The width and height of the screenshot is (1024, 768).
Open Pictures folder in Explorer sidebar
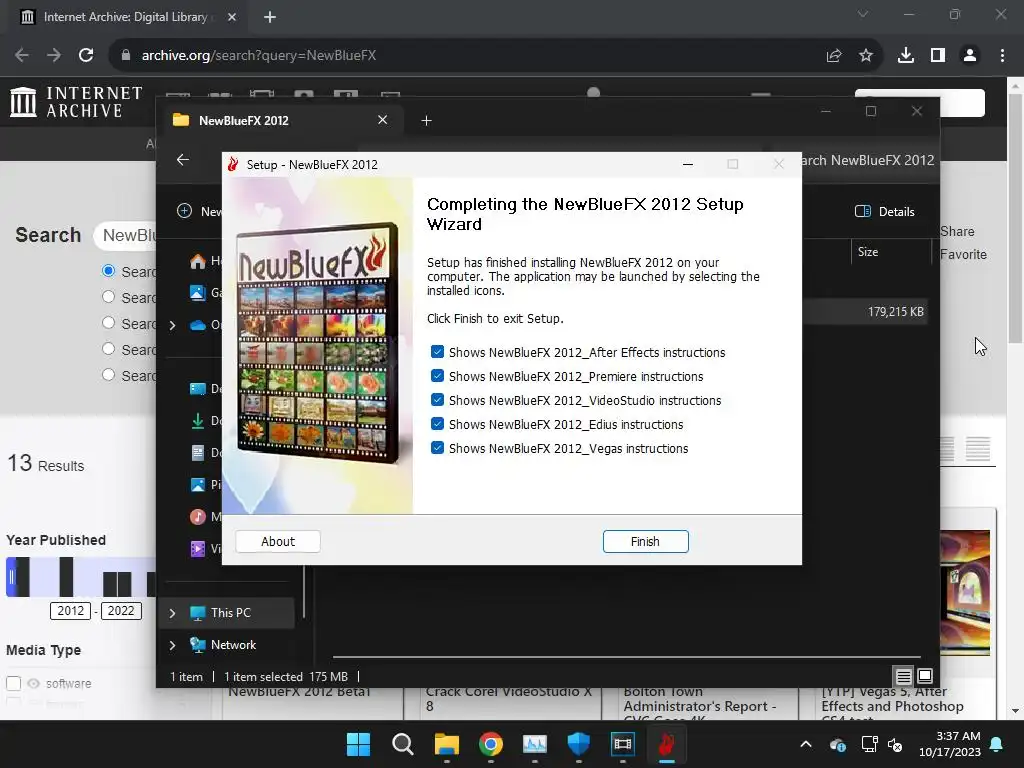pyautogui.click(x=198, y=485)
